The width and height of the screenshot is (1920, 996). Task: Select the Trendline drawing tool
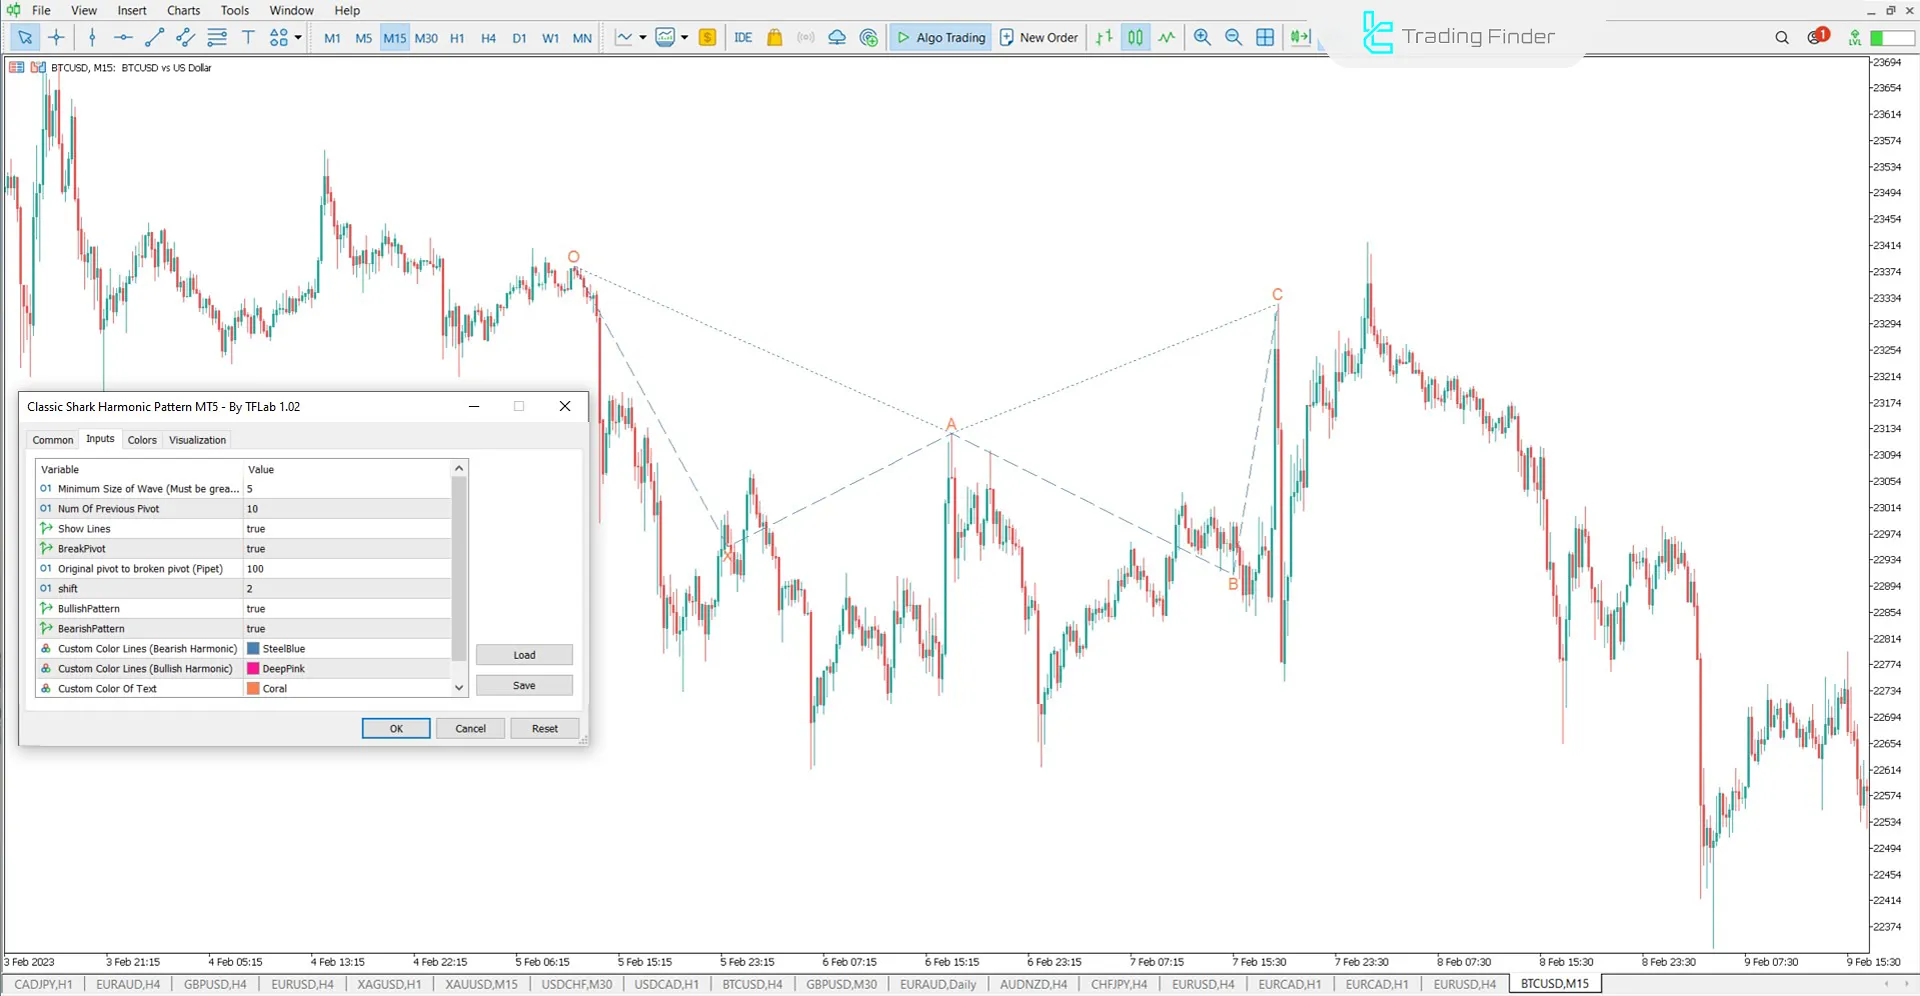click(154, 37)
